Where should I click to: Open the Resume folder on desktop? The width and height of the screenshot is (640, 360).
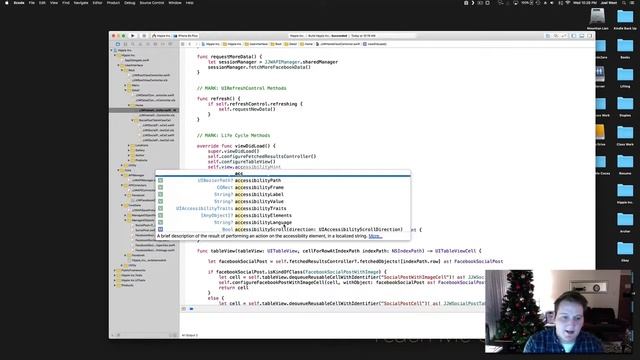(x=625, y=164)
